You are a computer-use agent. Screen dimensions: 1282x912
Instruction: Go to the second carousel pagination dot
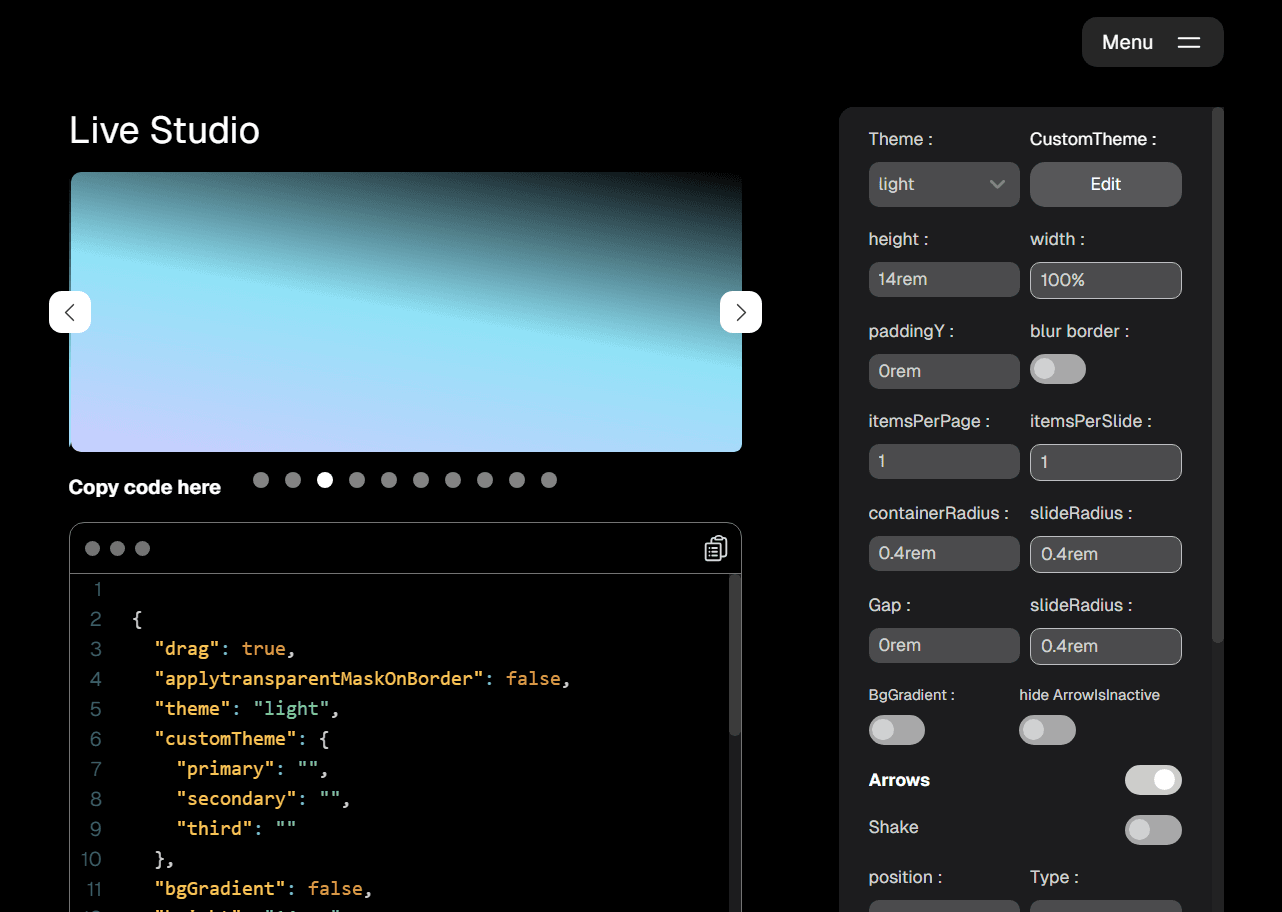293,480
